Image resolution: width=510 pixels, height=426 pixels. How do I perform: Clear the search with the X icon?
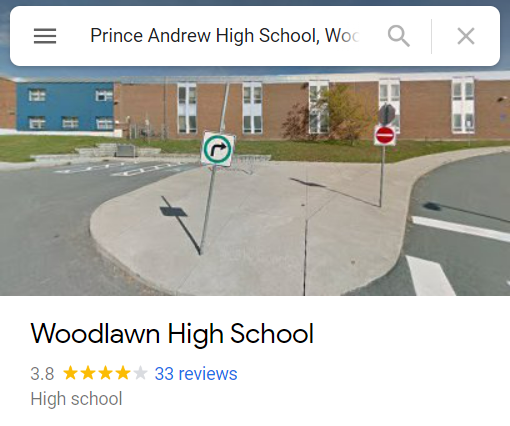[466, 36]
